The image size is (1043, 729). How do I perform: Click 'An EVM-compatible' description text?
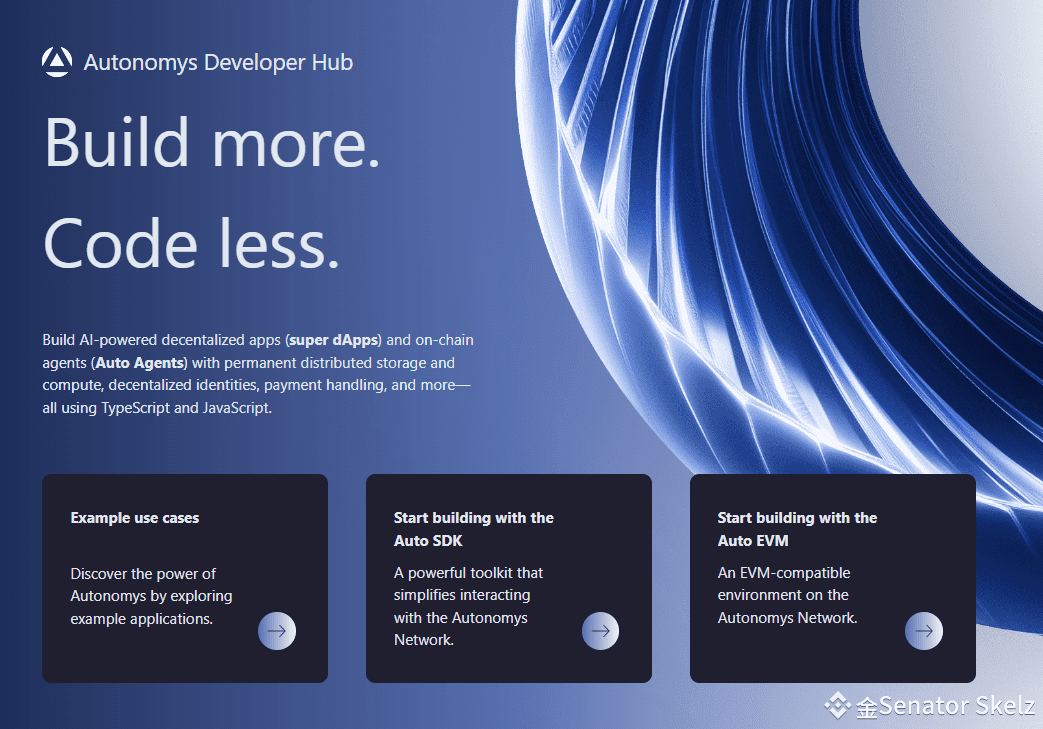click(x=784, y=573)
